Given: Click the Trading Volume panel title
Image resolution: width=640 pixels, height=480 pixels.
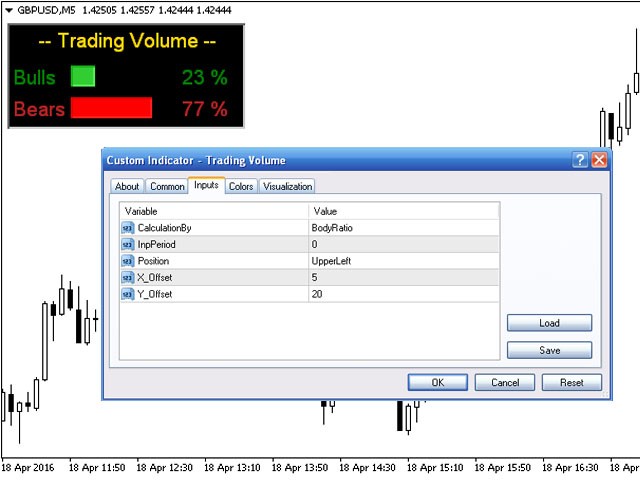Looking at the screenshot, I should [127, 41].
